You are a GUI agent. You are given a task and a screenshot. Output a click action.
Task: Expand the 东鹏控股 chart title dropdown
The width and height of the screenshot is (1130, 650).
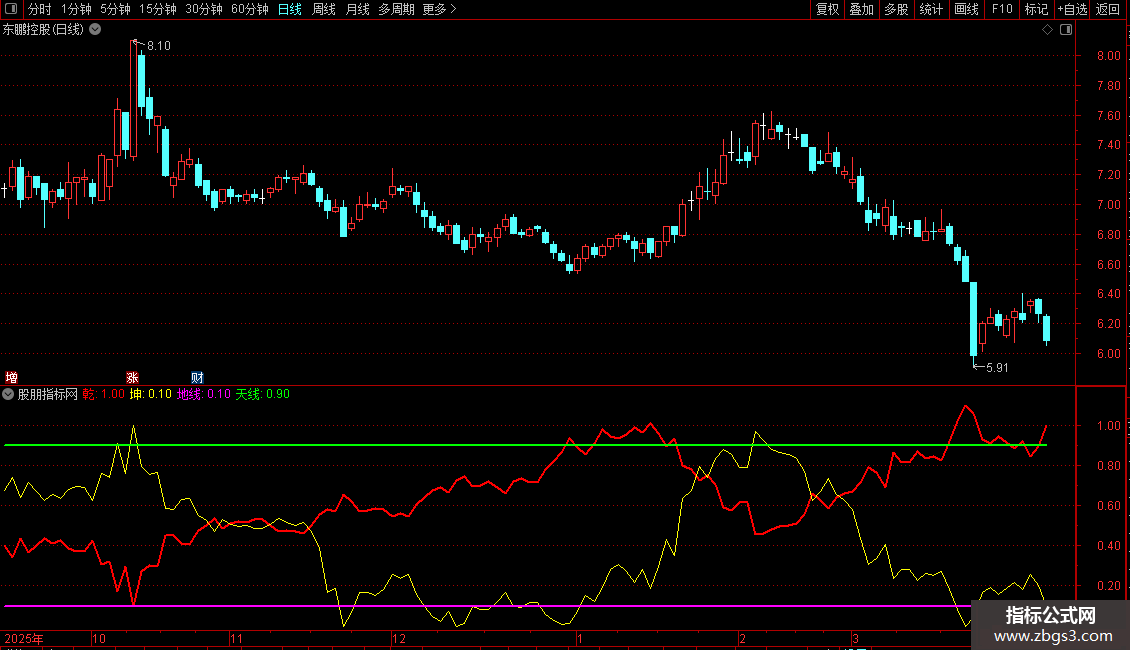point(95,30)
